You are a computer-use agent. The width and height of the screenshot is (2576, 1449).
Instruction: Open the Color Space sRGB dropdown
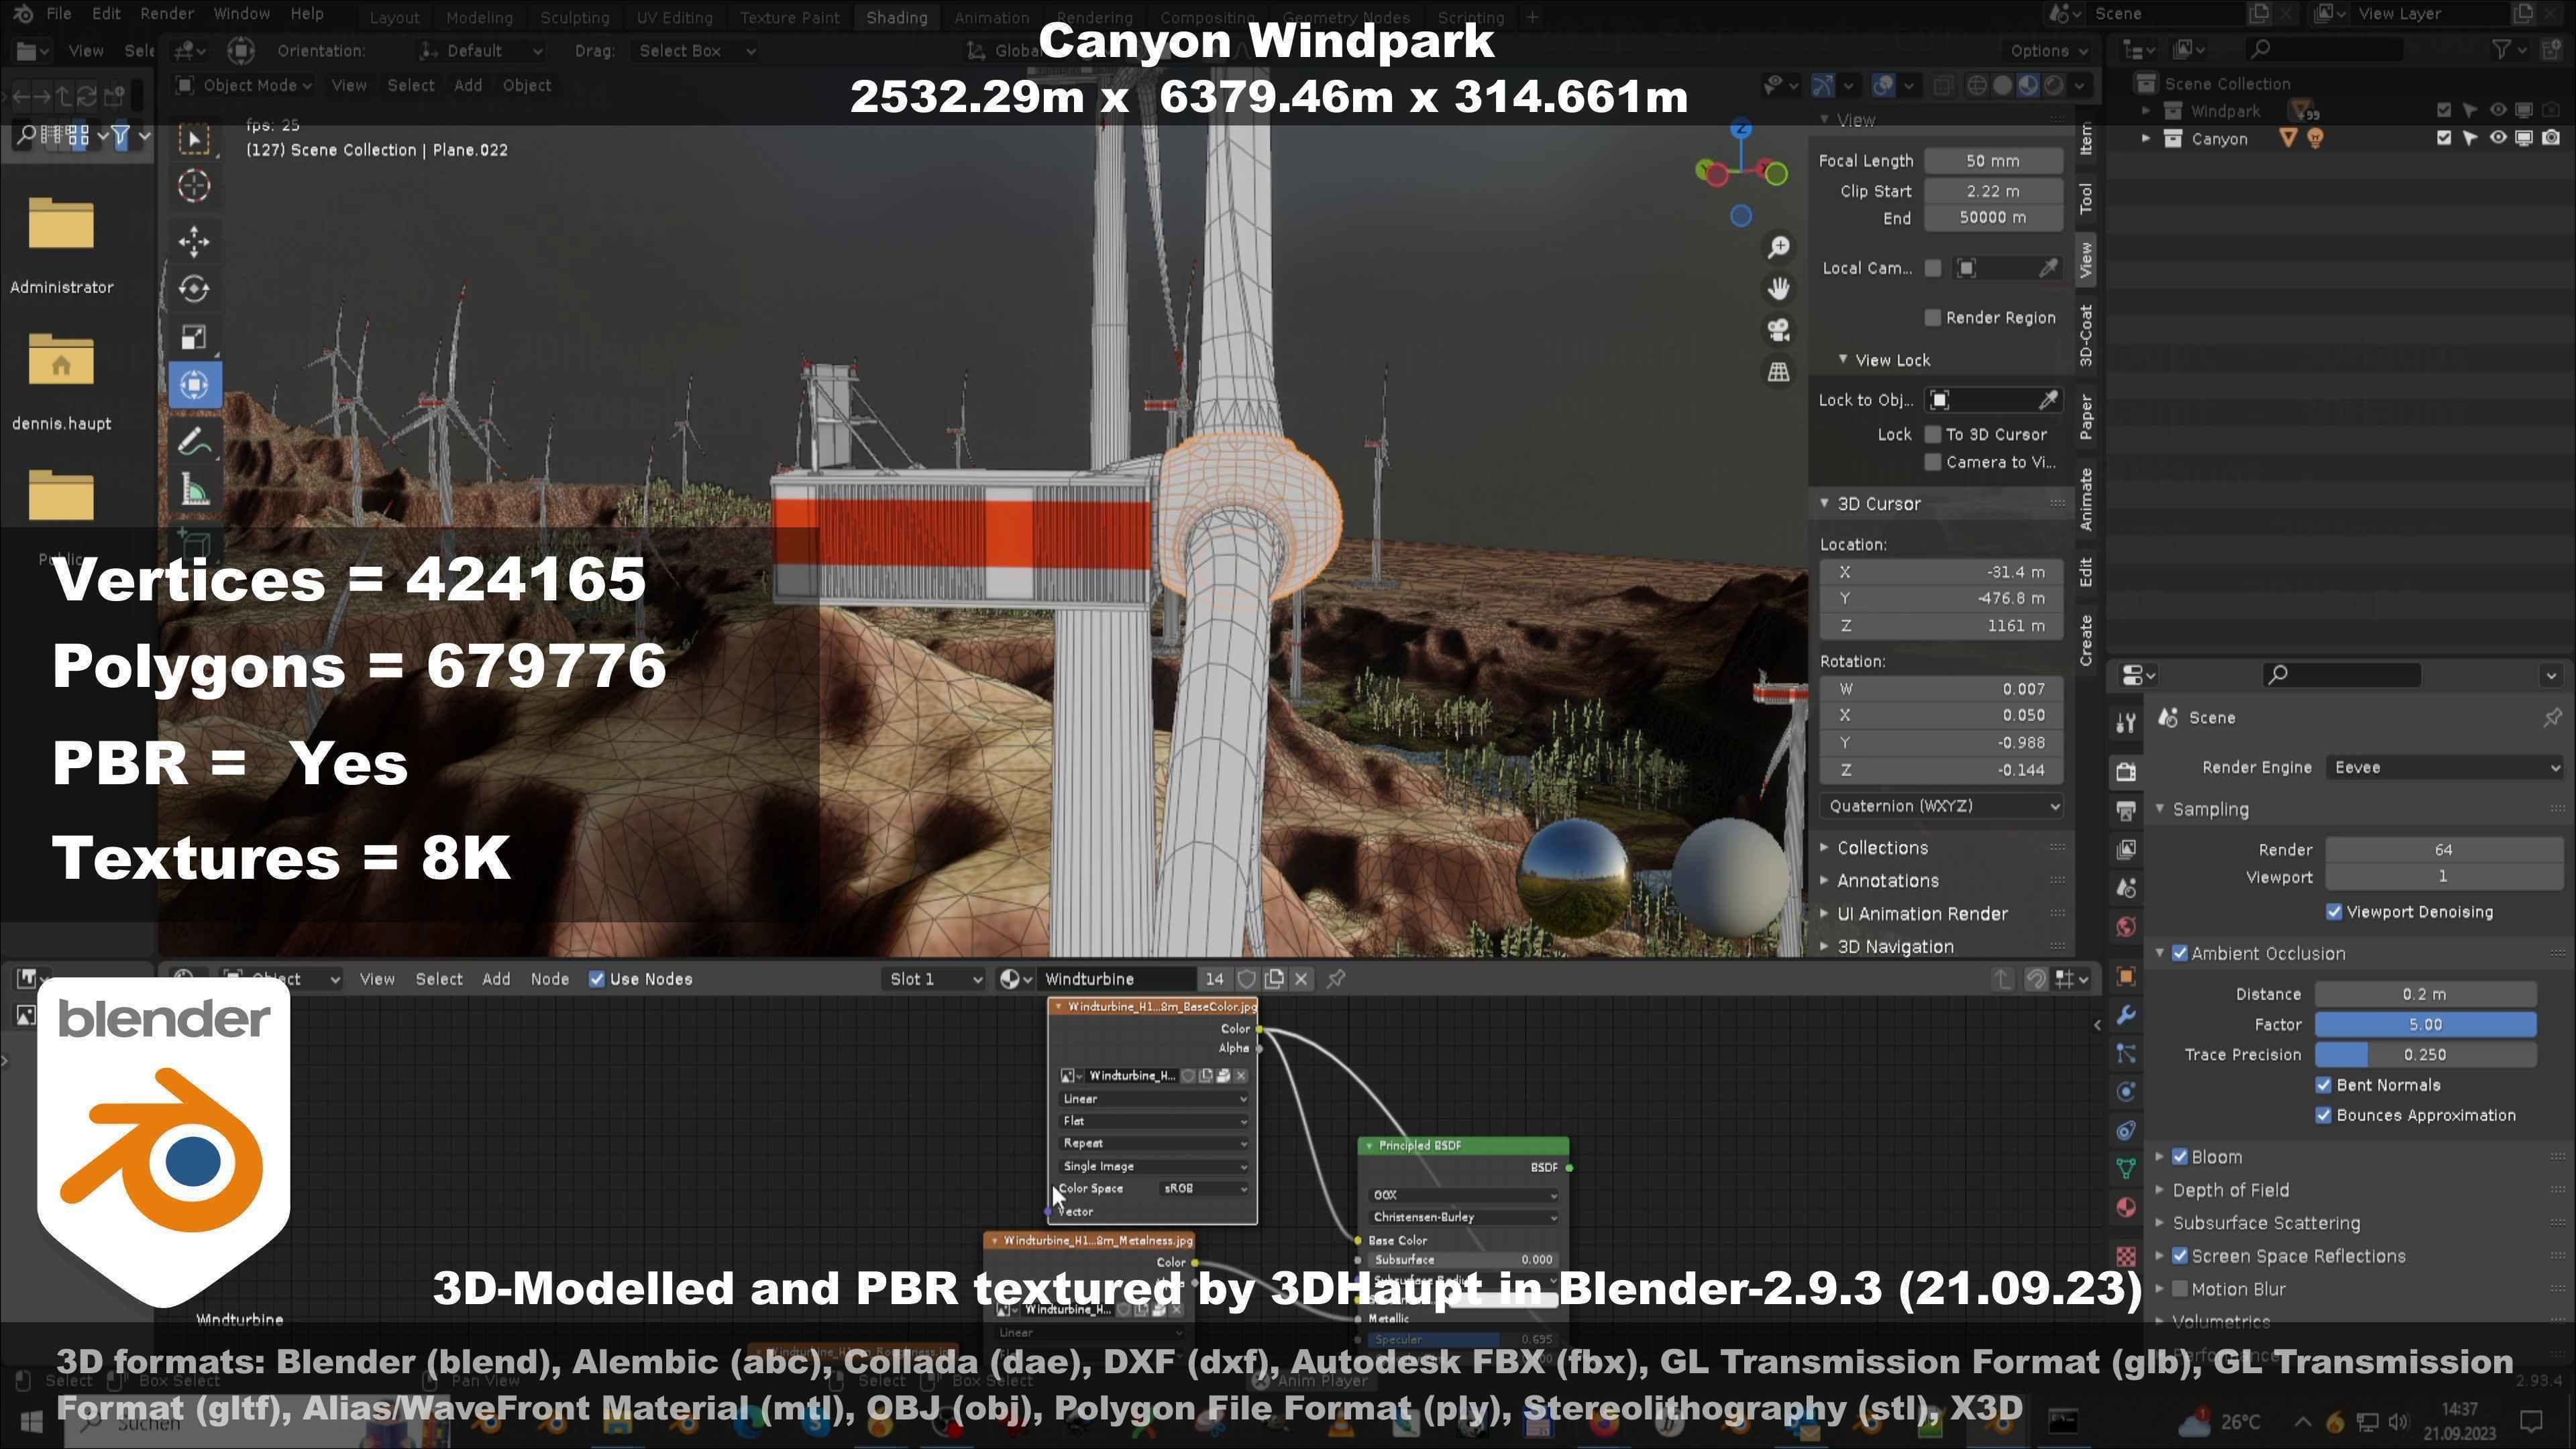[1204, 1188]
